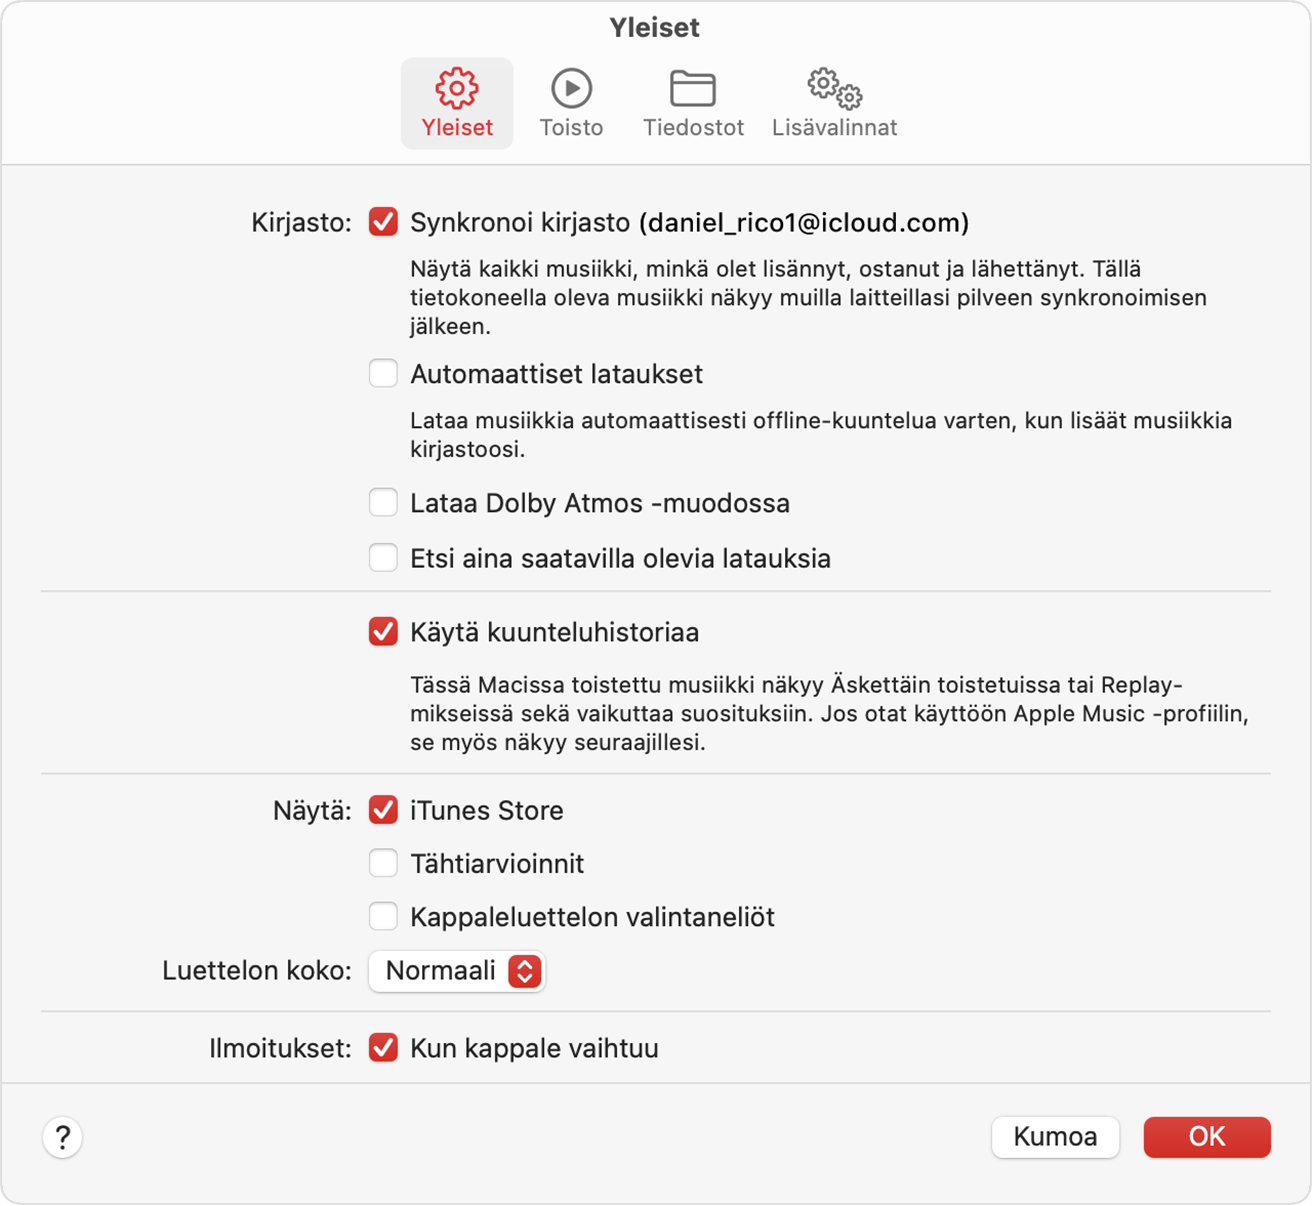Click the help question mark button
1312x1206 pixels.
tap(62, 1137)
